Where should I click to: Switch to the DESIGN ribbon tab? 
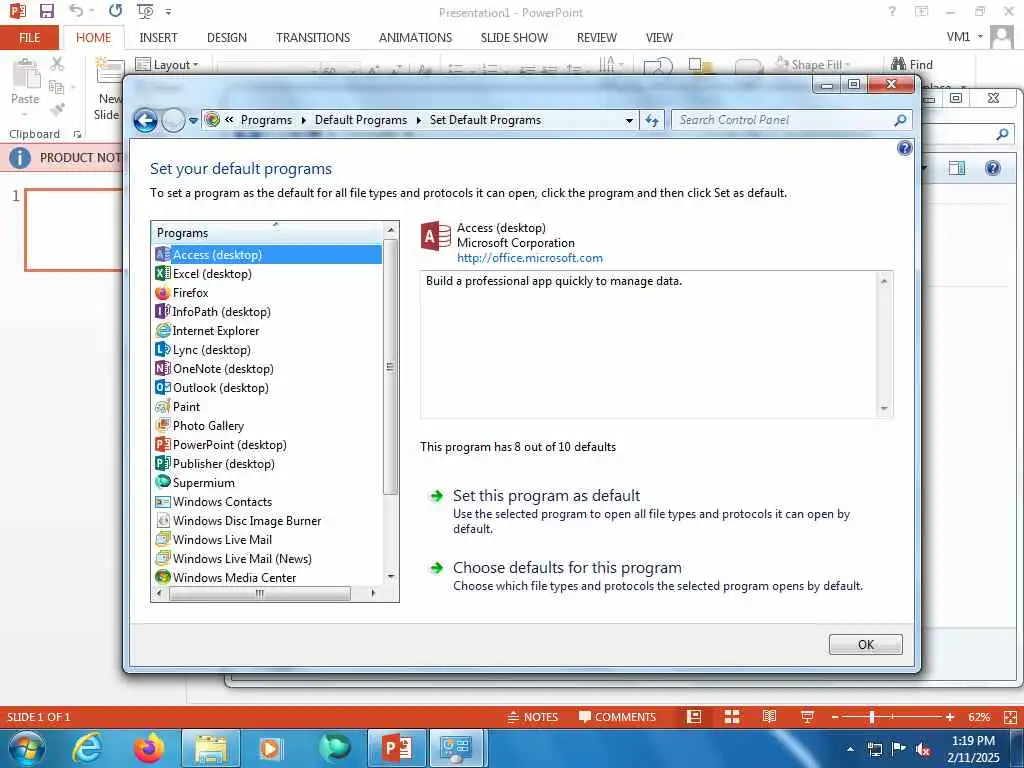click(227, 38)
